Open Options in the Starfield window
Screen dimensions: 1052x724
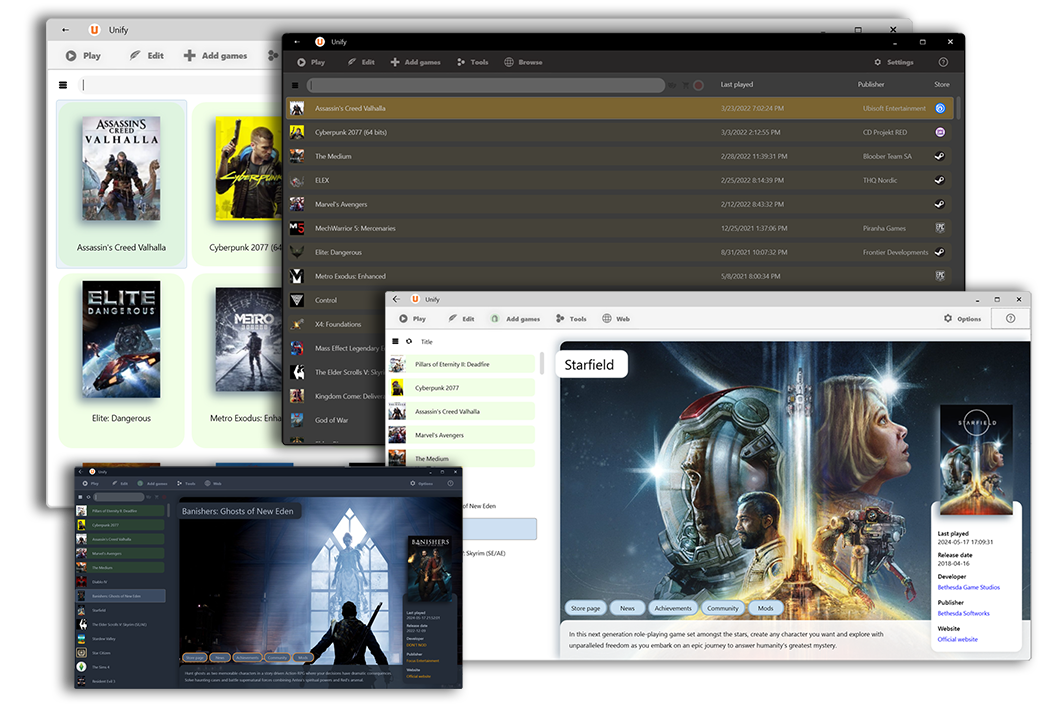pos(962,319)
